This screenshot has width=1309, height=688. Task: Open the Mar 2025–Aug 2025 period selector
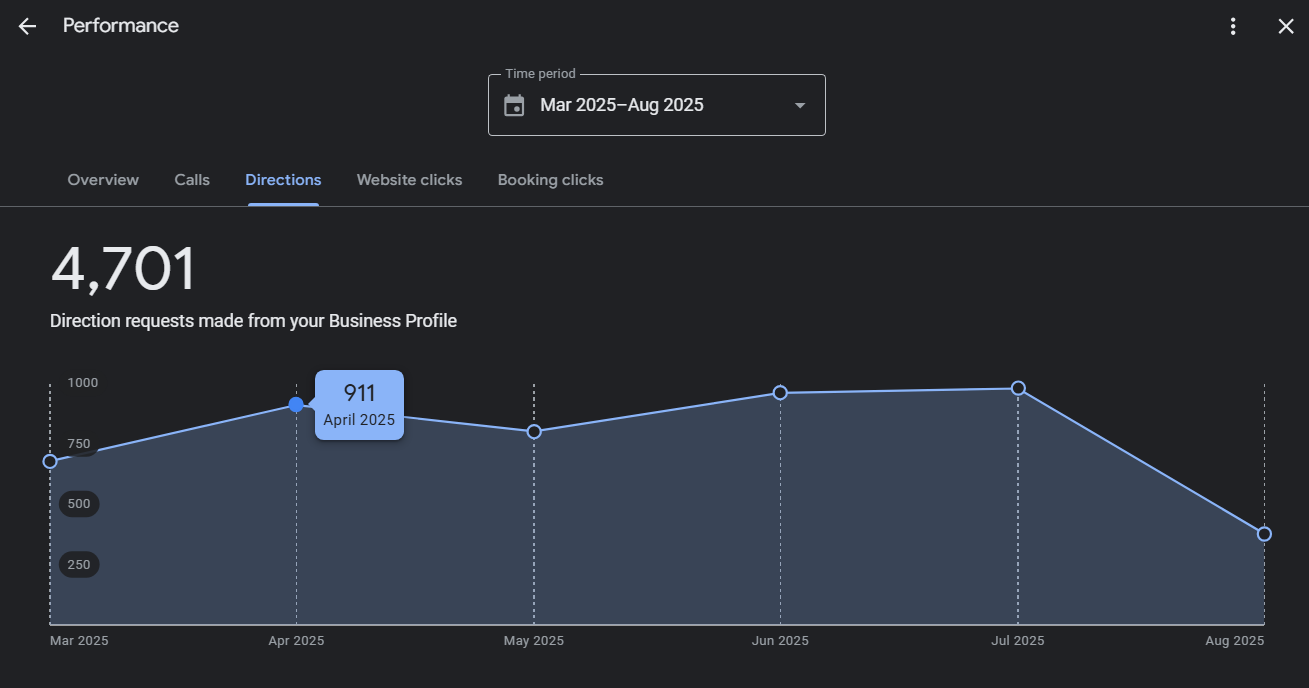coord(657,105)
